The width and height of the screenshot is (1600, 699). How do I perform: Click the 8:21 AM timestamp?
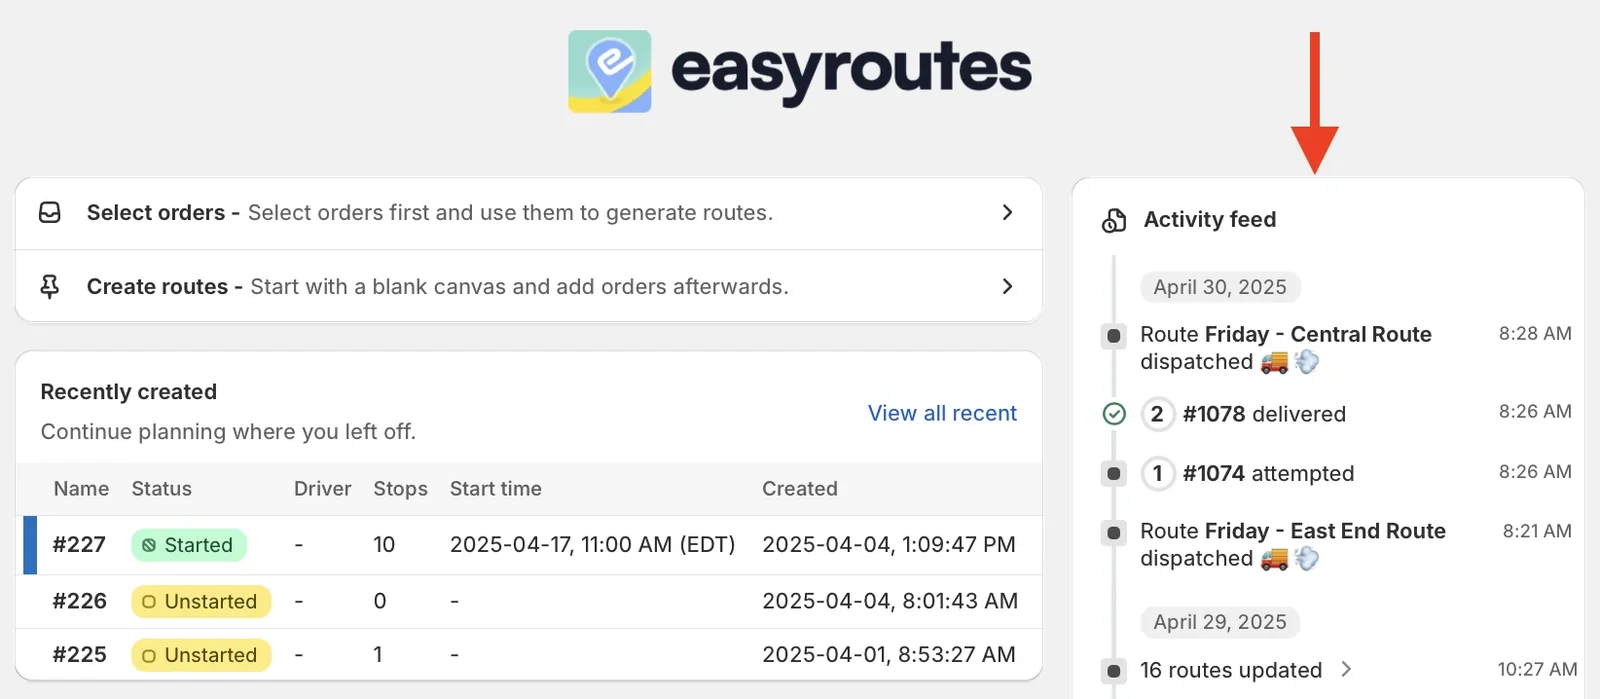click(1537, 531)
